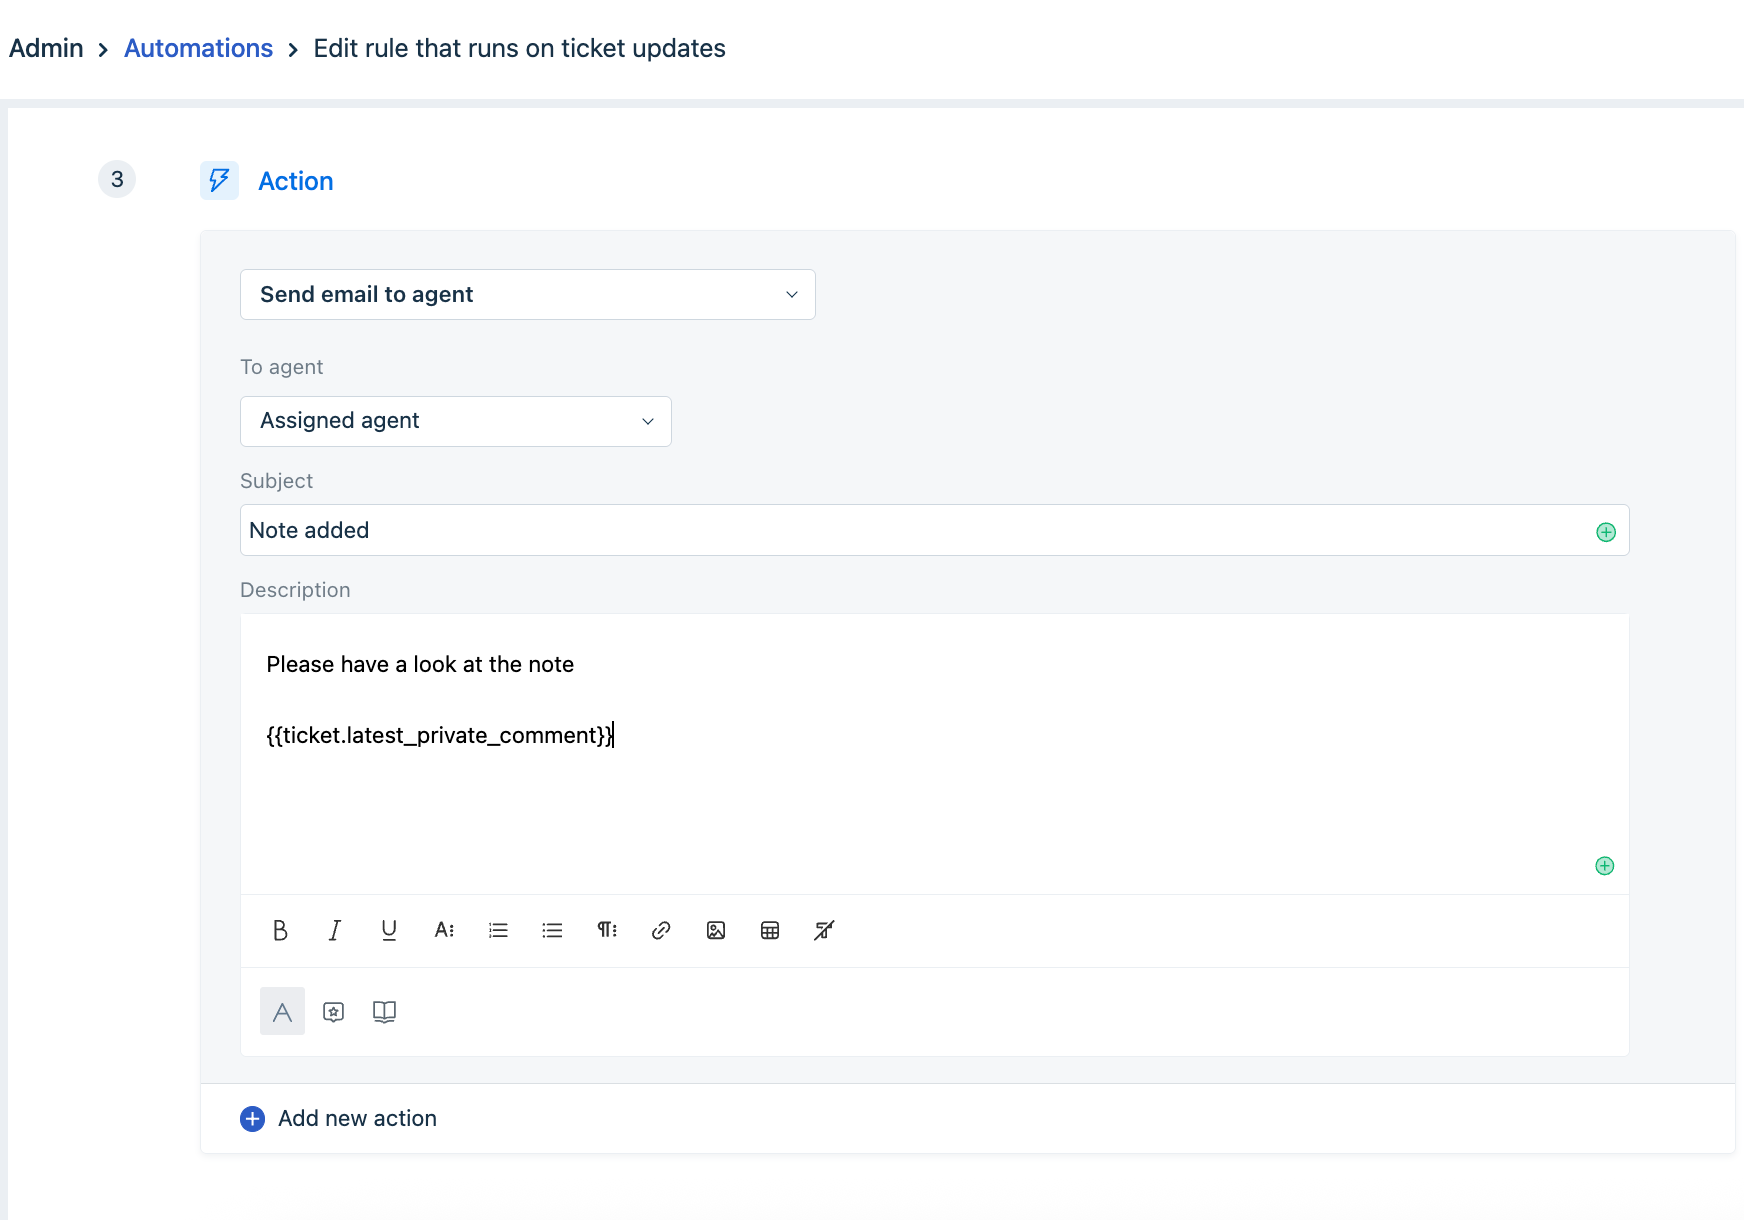Screen dimensions: 1744x1220
Task: Open solution articles book icon
Action: (384, 1012)
